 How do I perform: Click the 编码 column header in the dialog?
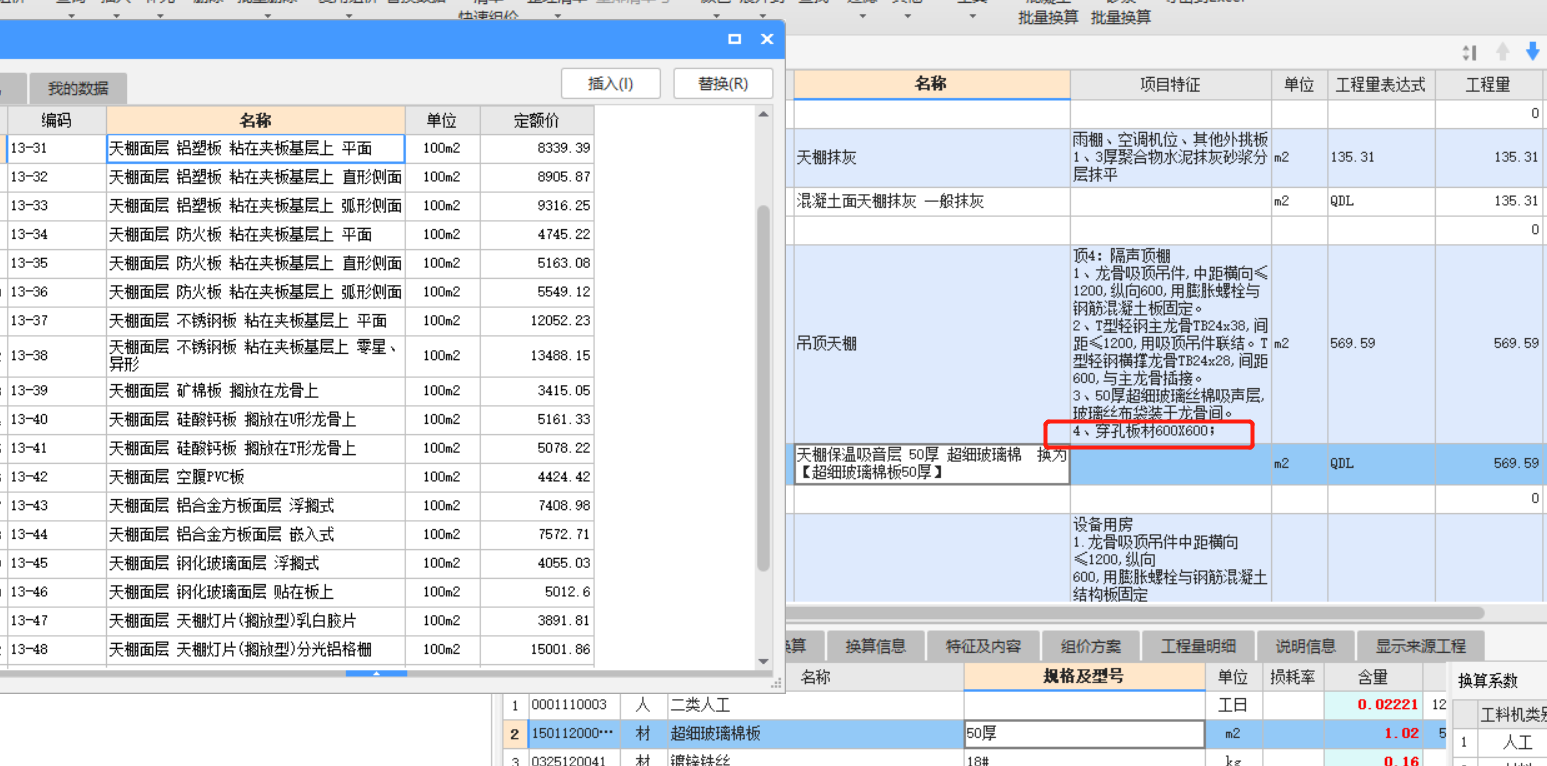(56, 121)
